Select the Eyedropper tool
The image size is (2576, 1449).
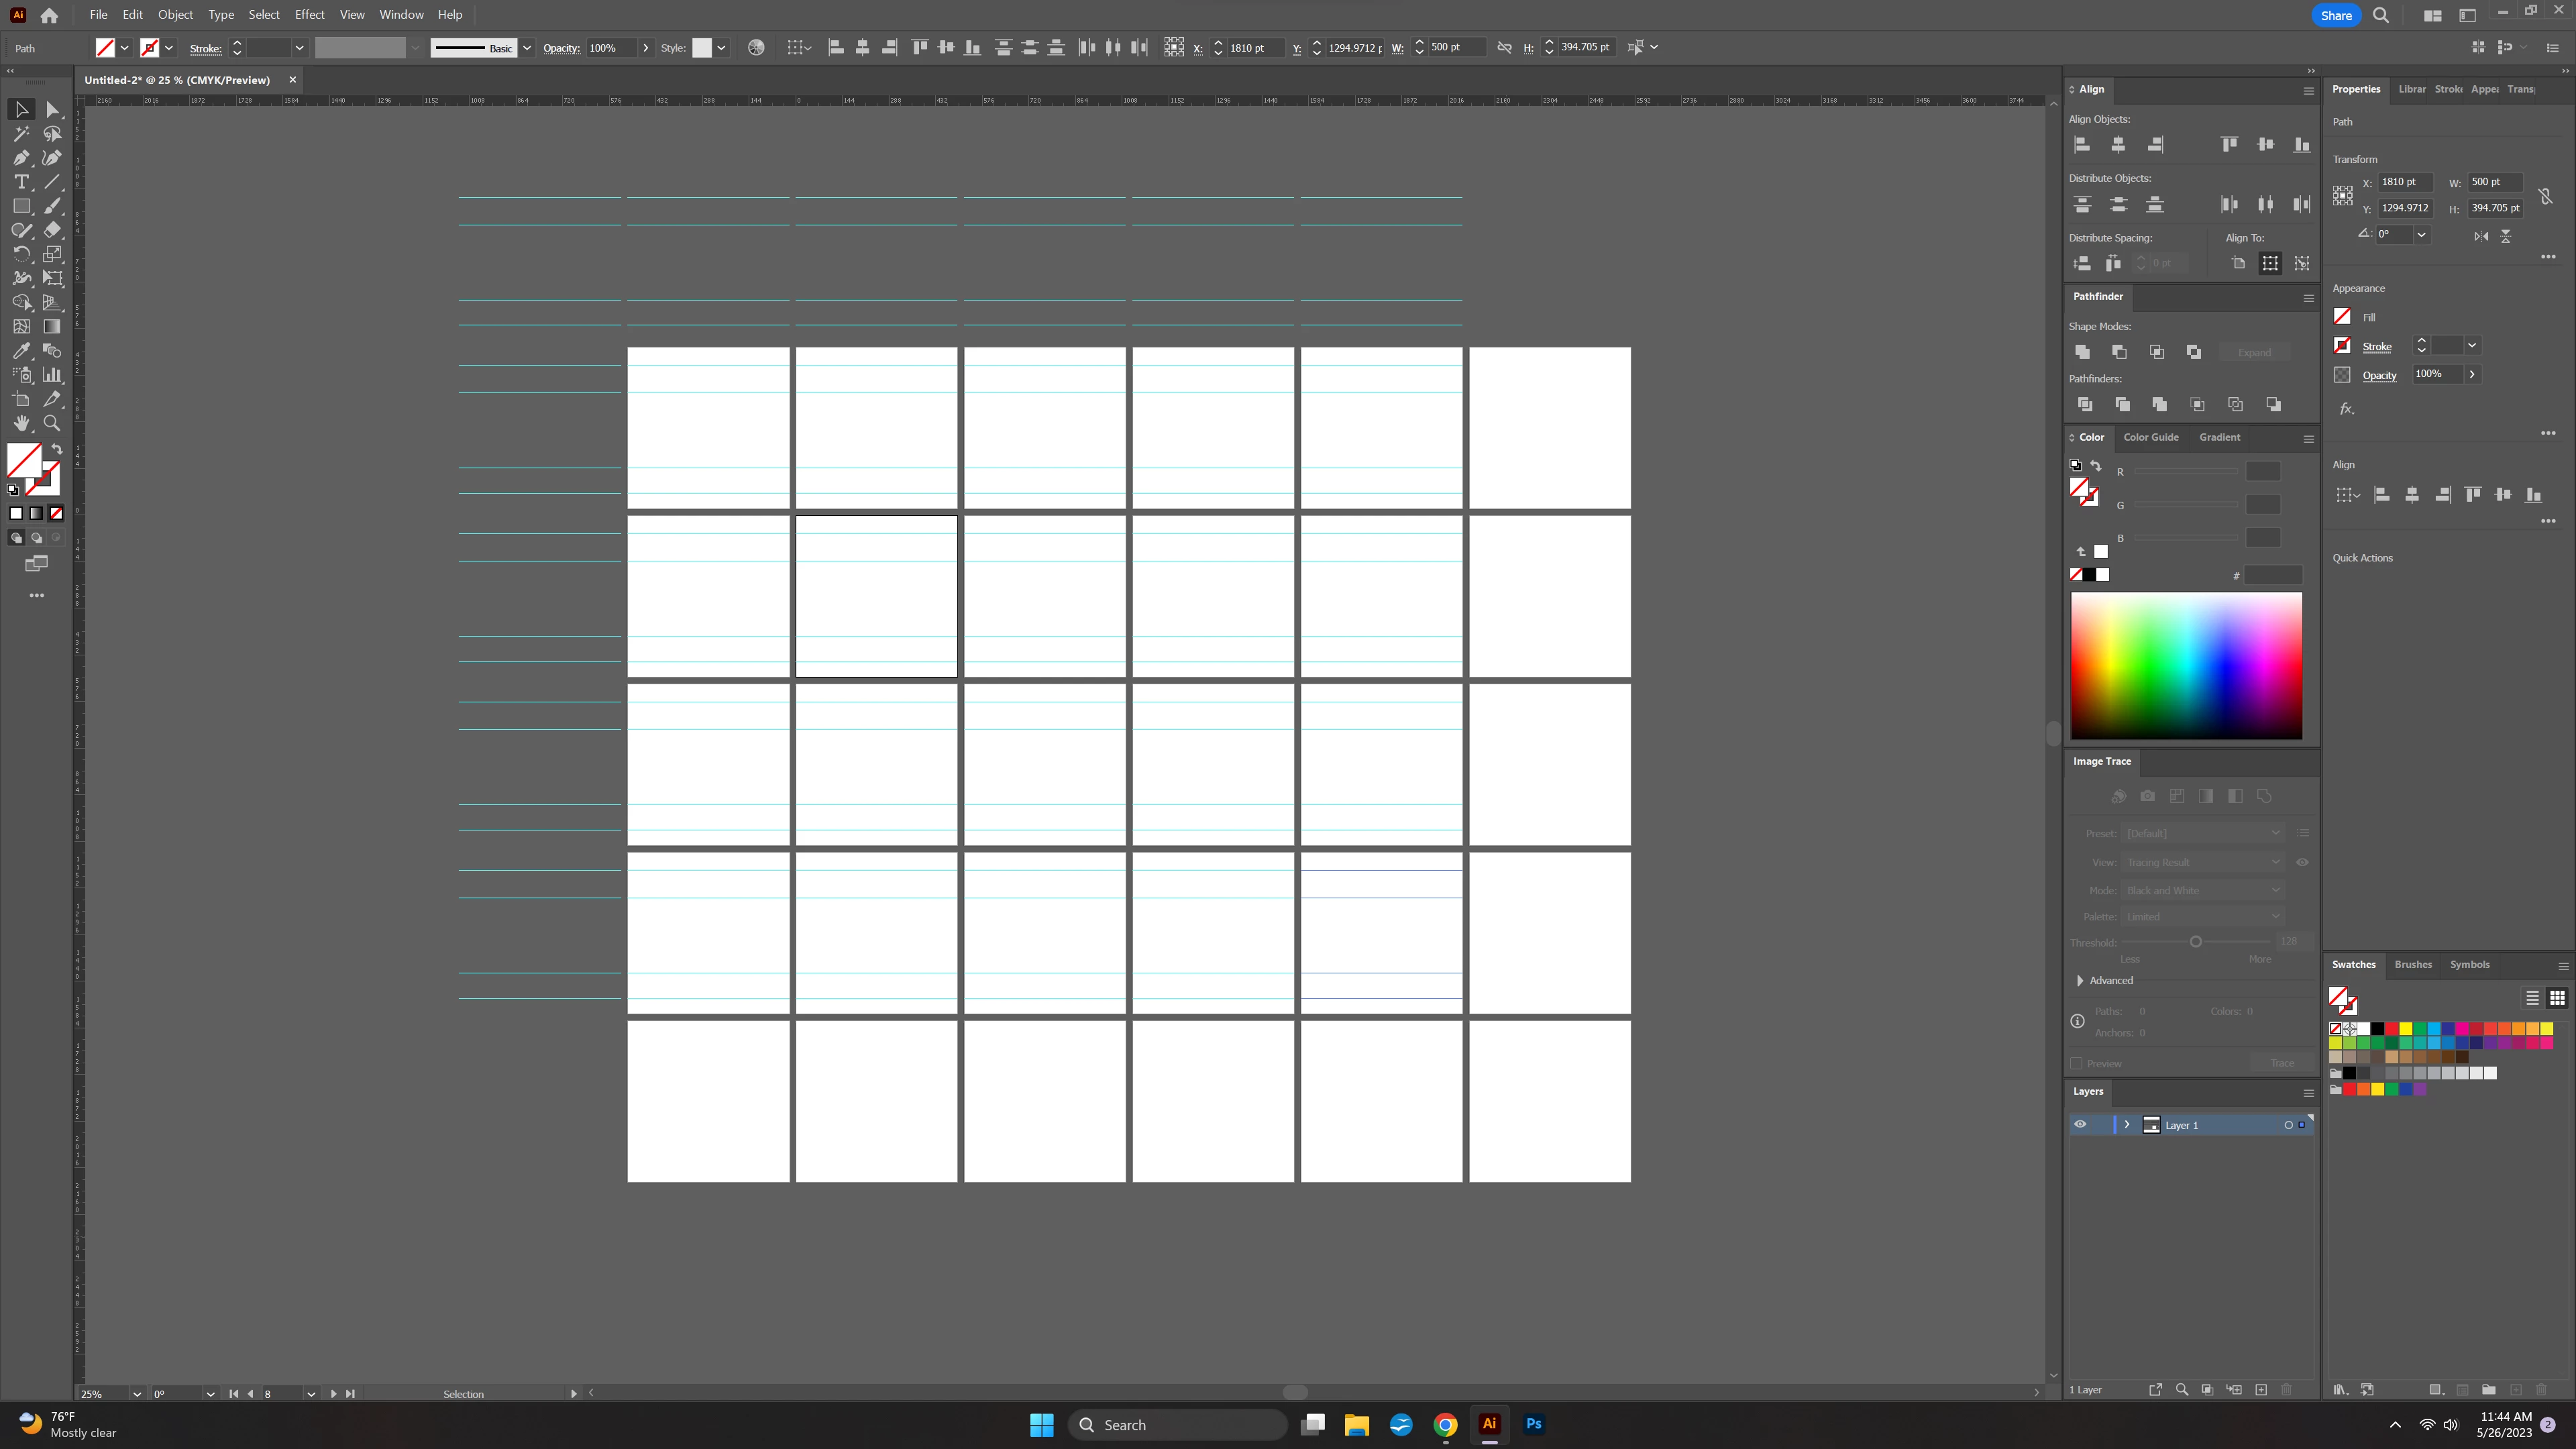(x=21, y=351)
